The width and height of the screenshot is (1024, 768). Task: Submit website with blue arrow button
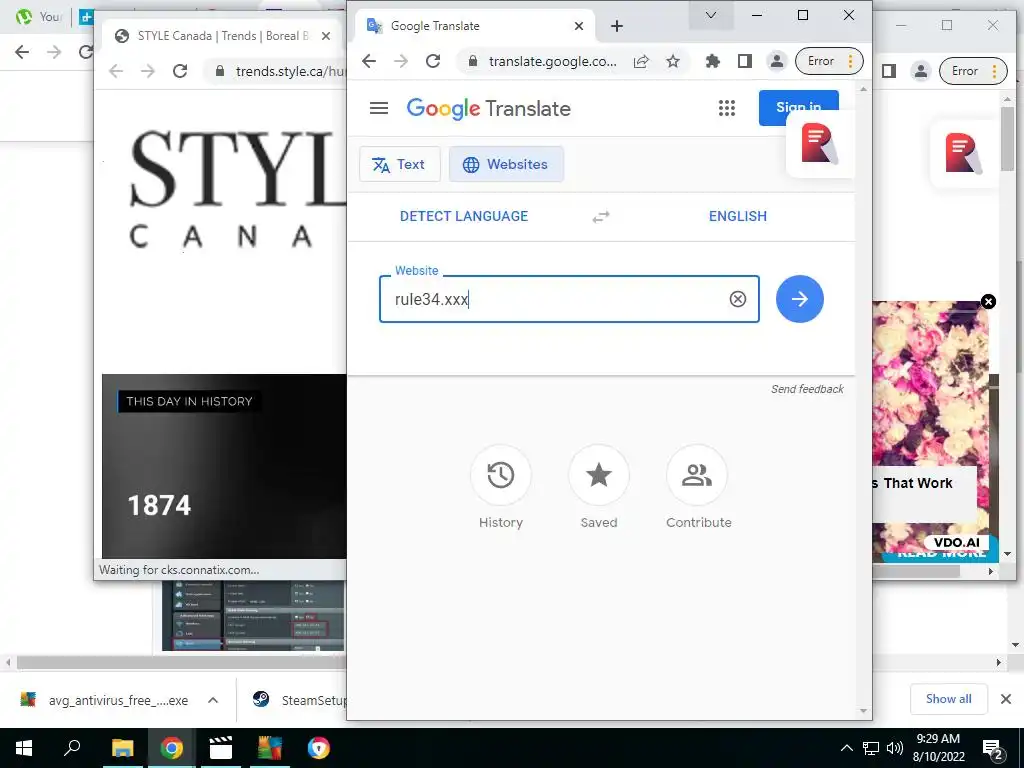799,299
